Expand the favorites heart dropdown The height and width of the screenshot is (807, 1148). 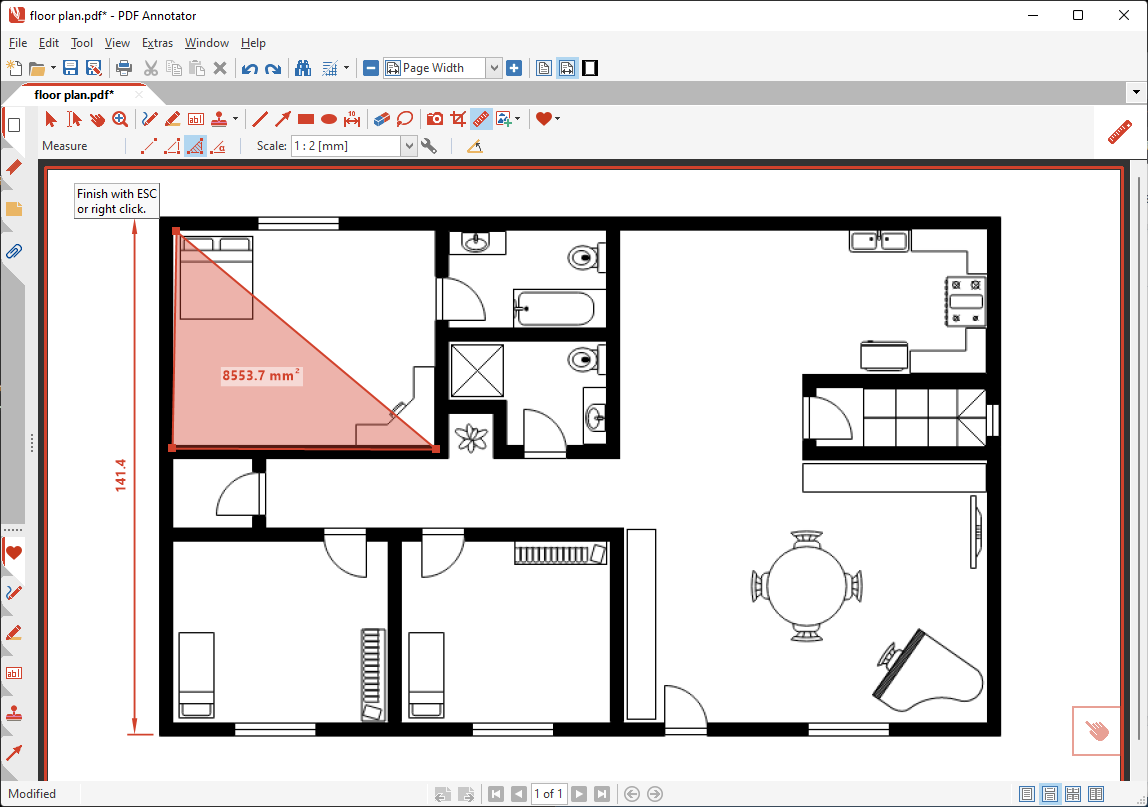pos(556,119)
